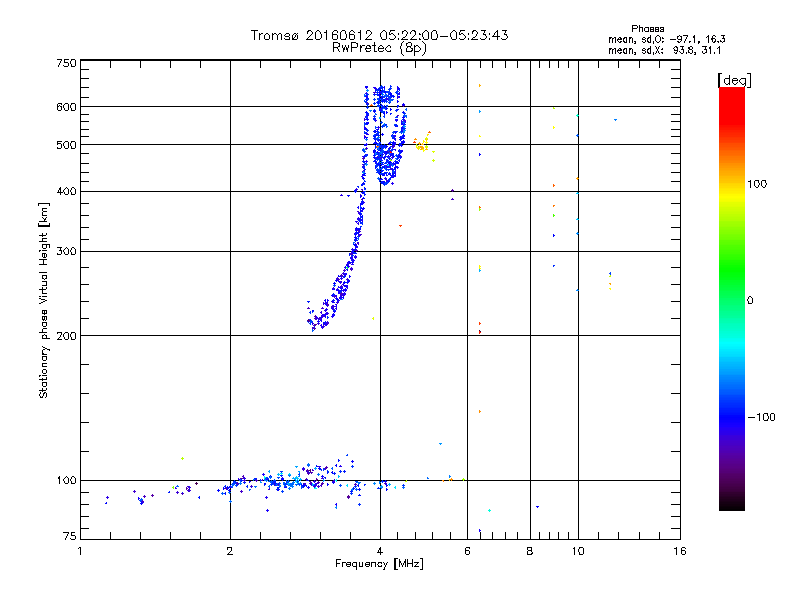The image size is (800, 600).
Task: Click the x-axis label '2'
Action: [x=230, y=551]
